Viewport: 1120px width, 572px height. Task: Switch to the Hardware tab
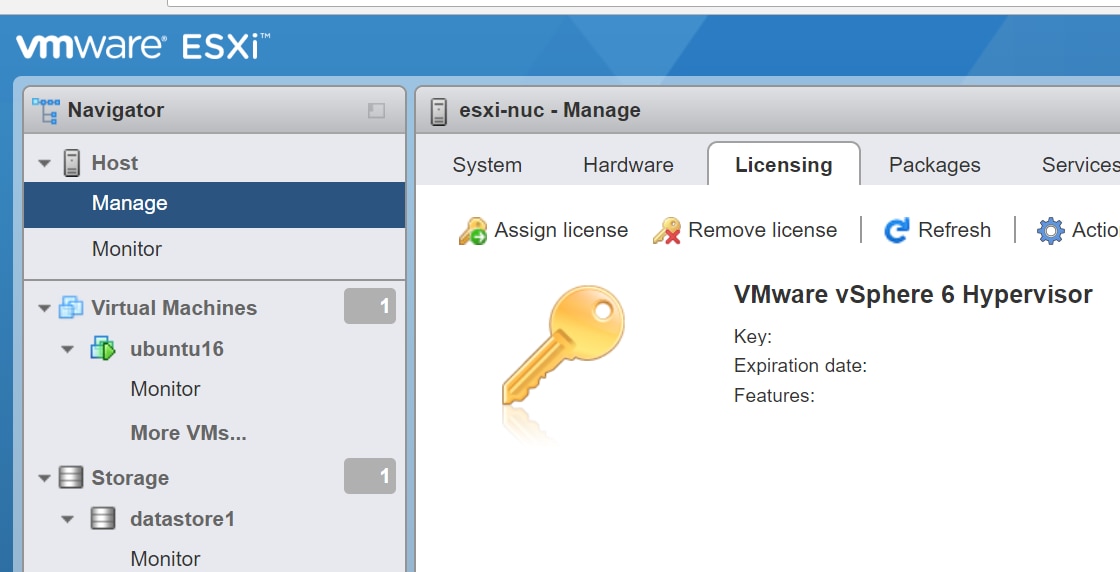[629, 165]
